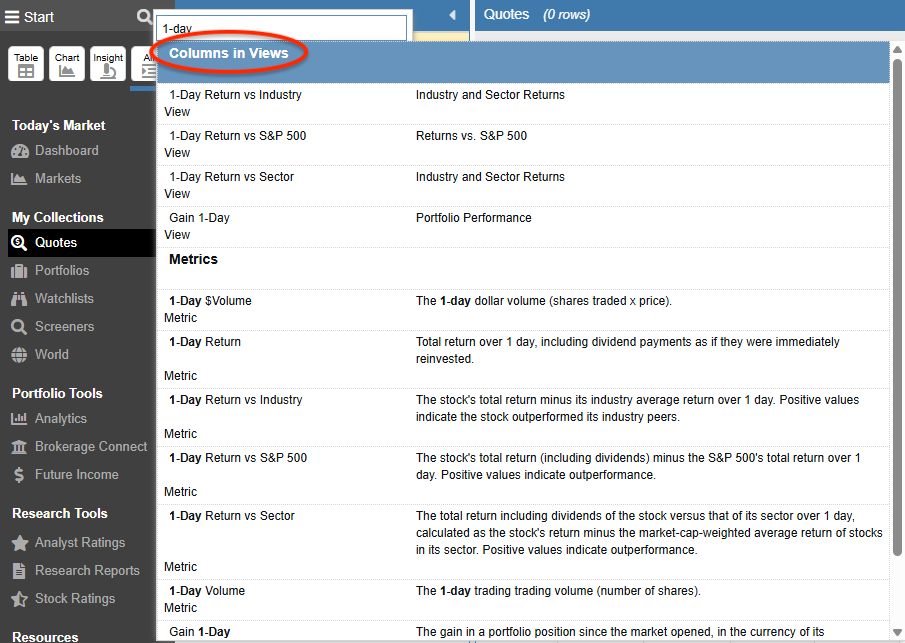Collapse the sidebar with left arrow

(x=452, y=15)
